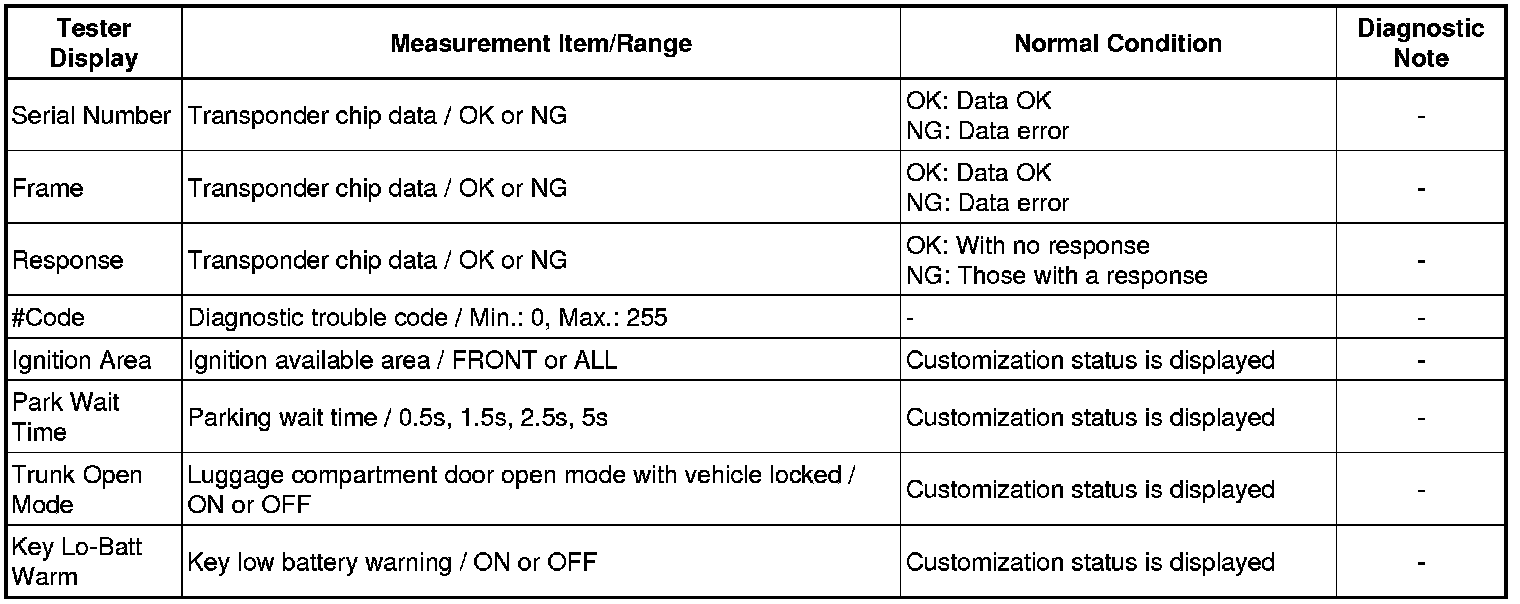Click the Key Lo-Batt Warm cell

78,562
